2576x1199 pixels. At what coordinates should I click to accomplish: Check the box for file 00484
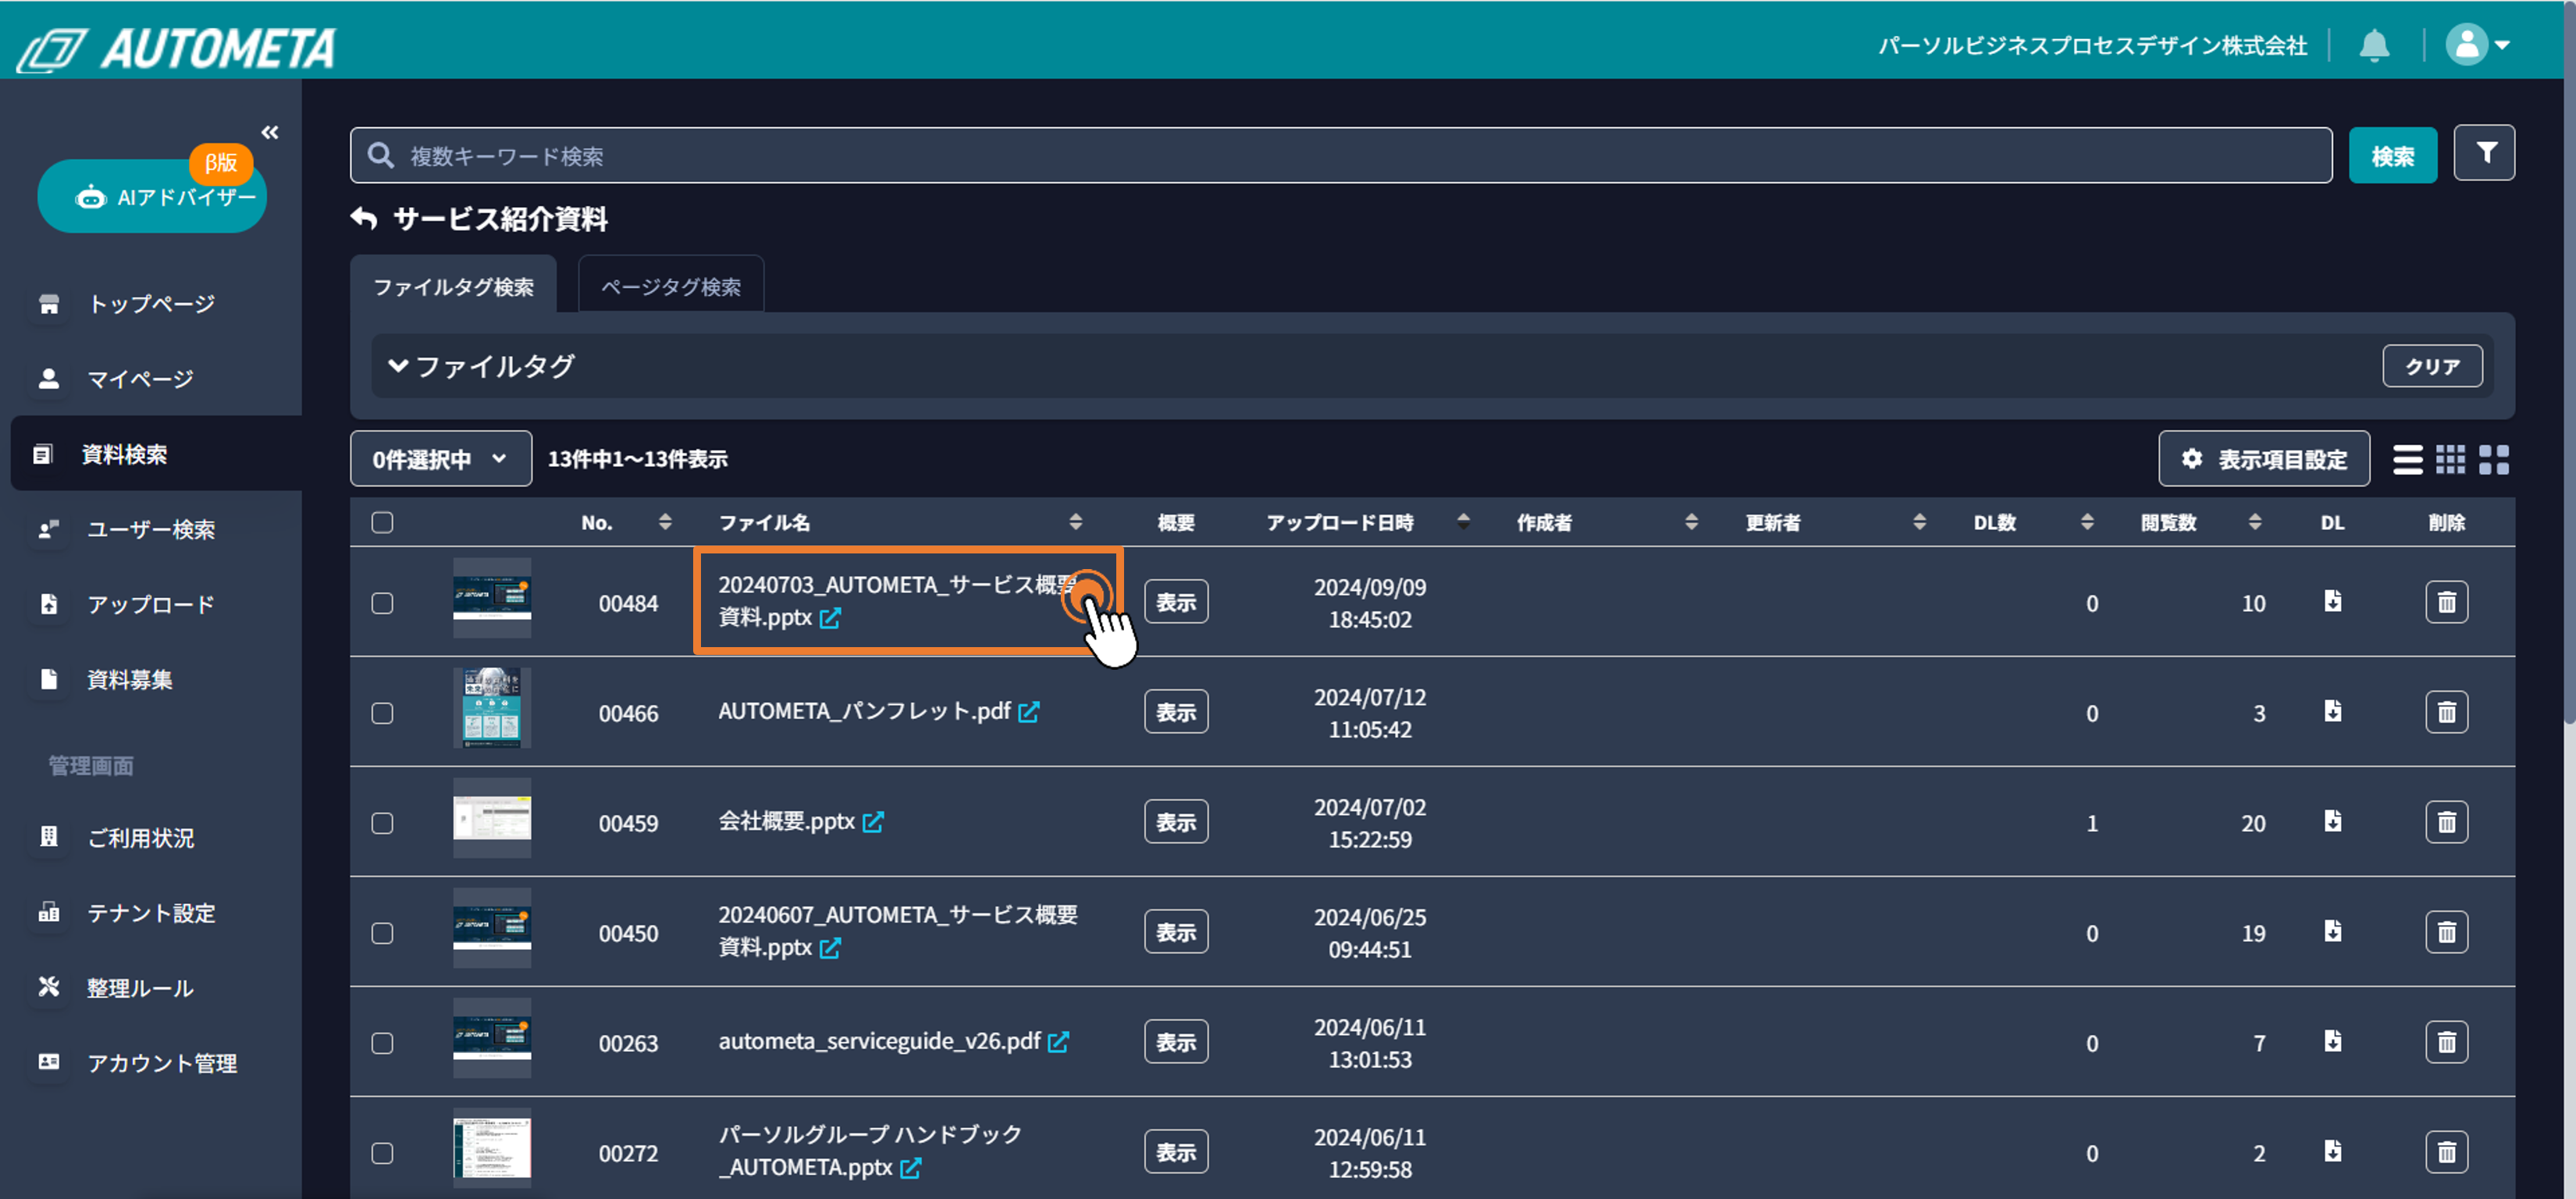coord(382,603)
